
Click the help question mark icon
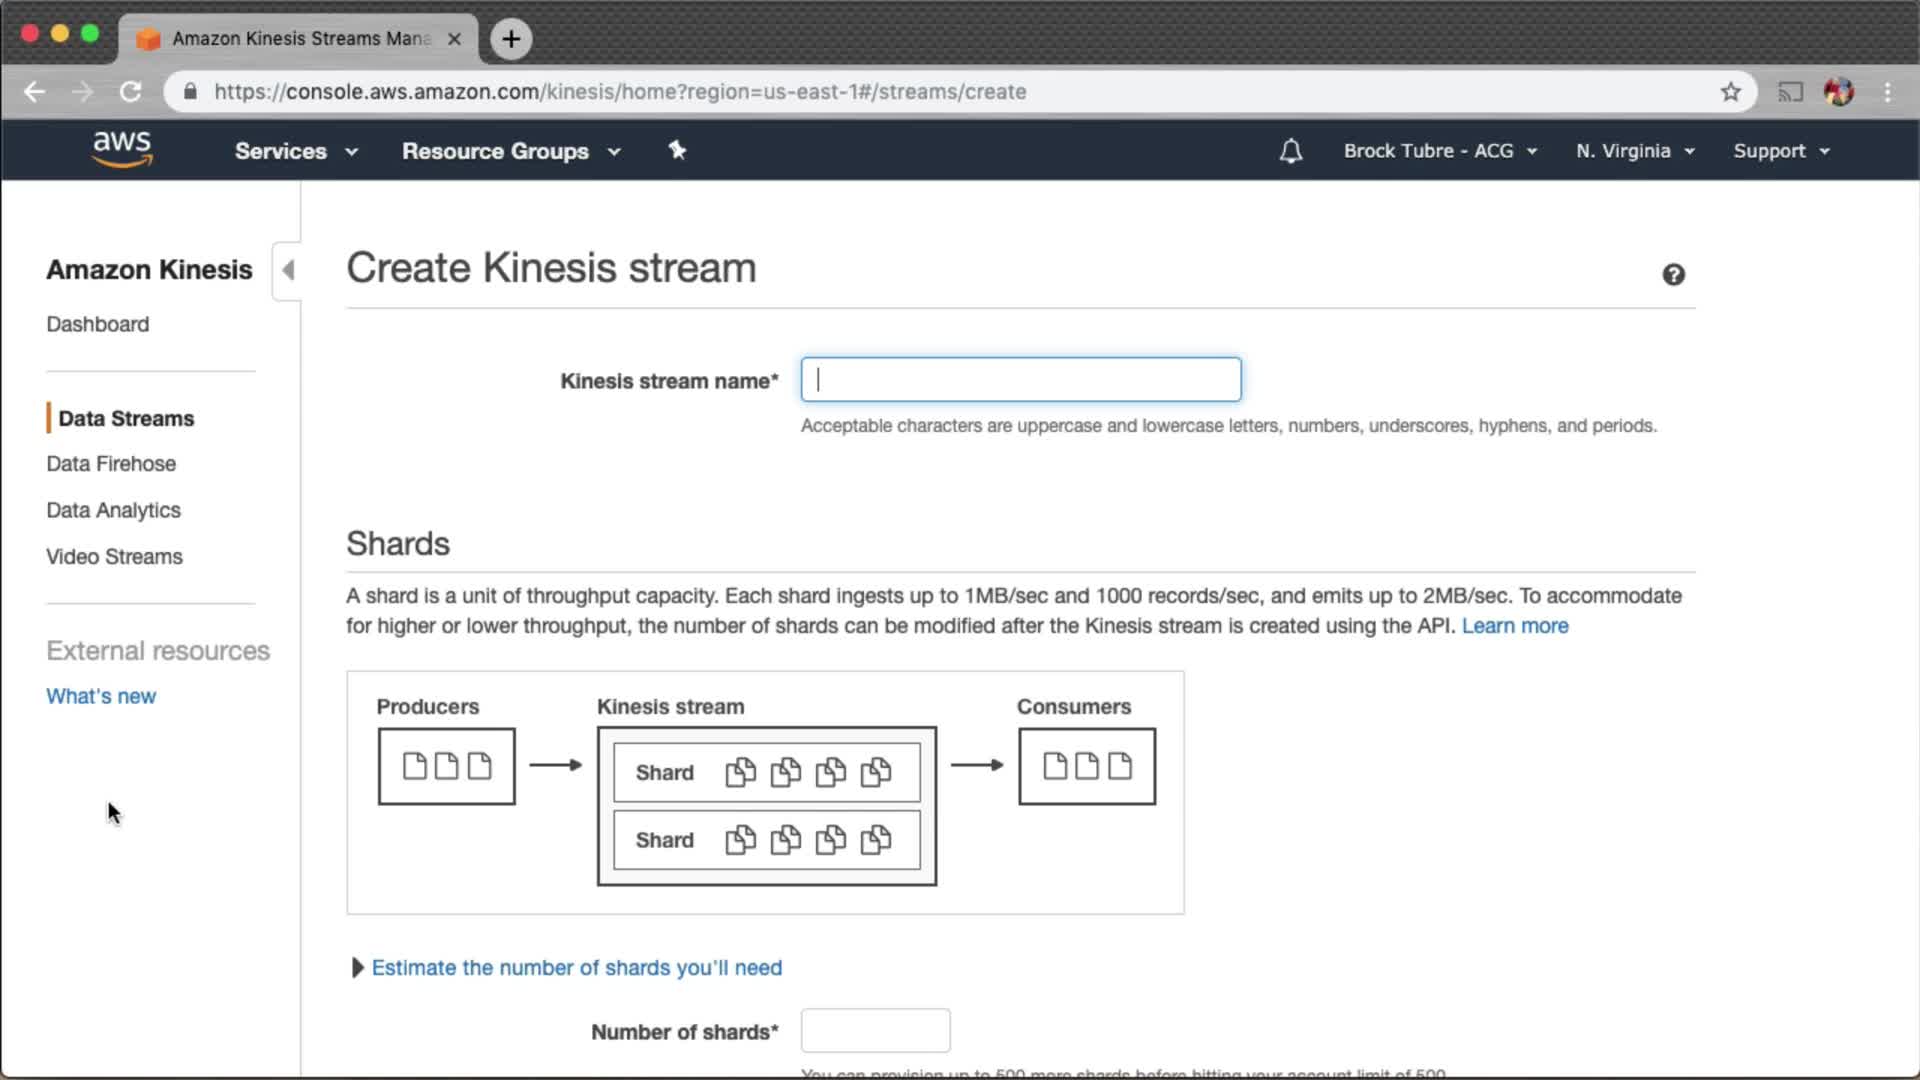1673,275
